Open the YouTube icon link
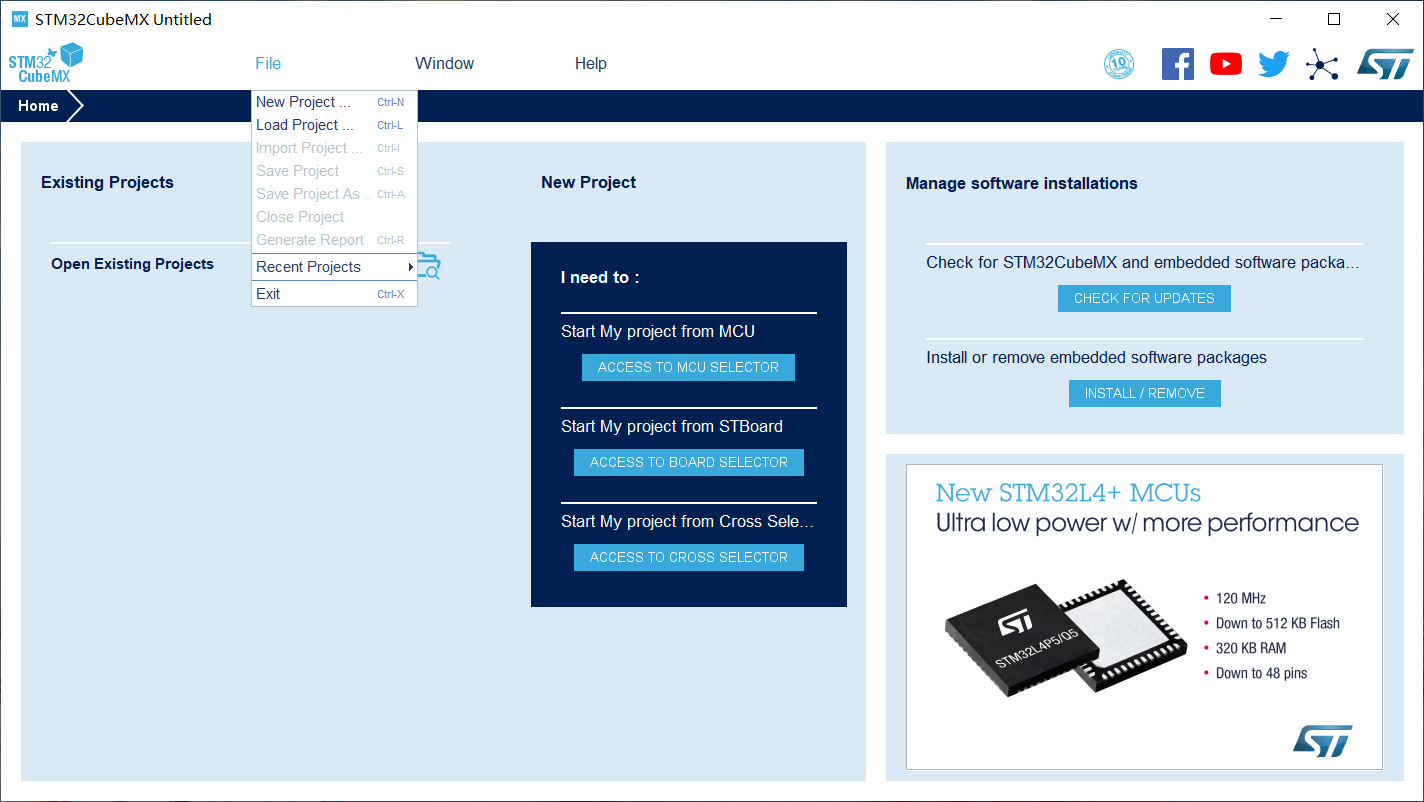Viewport: 1424px width, 802px height. pyautogui.click(x=1226, y=64)
